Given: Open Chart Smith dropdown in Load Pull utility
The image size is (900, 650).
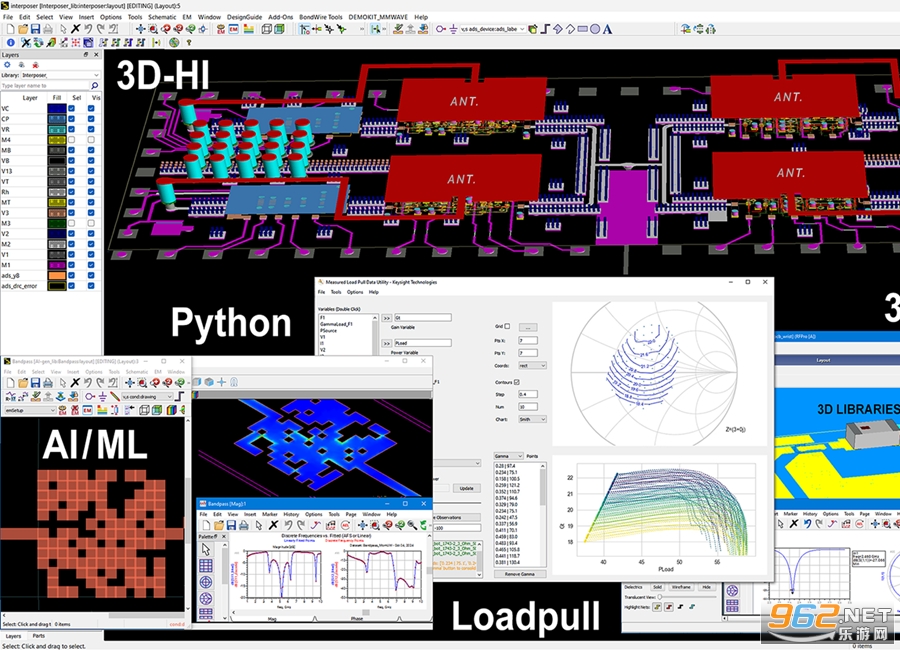Looking at the screenshot, I should [532, 419].
